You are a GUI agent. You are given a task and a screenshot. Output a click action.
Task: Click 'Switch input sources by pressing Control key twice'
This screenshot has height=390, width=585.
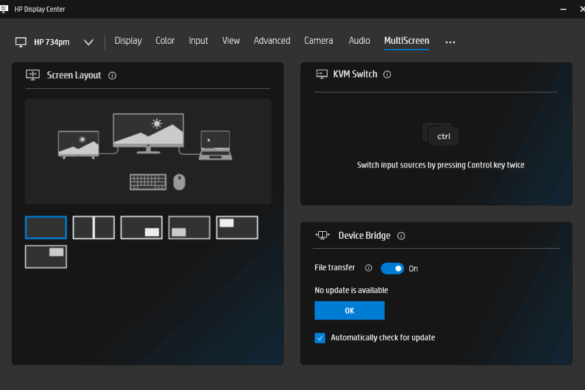441,165
